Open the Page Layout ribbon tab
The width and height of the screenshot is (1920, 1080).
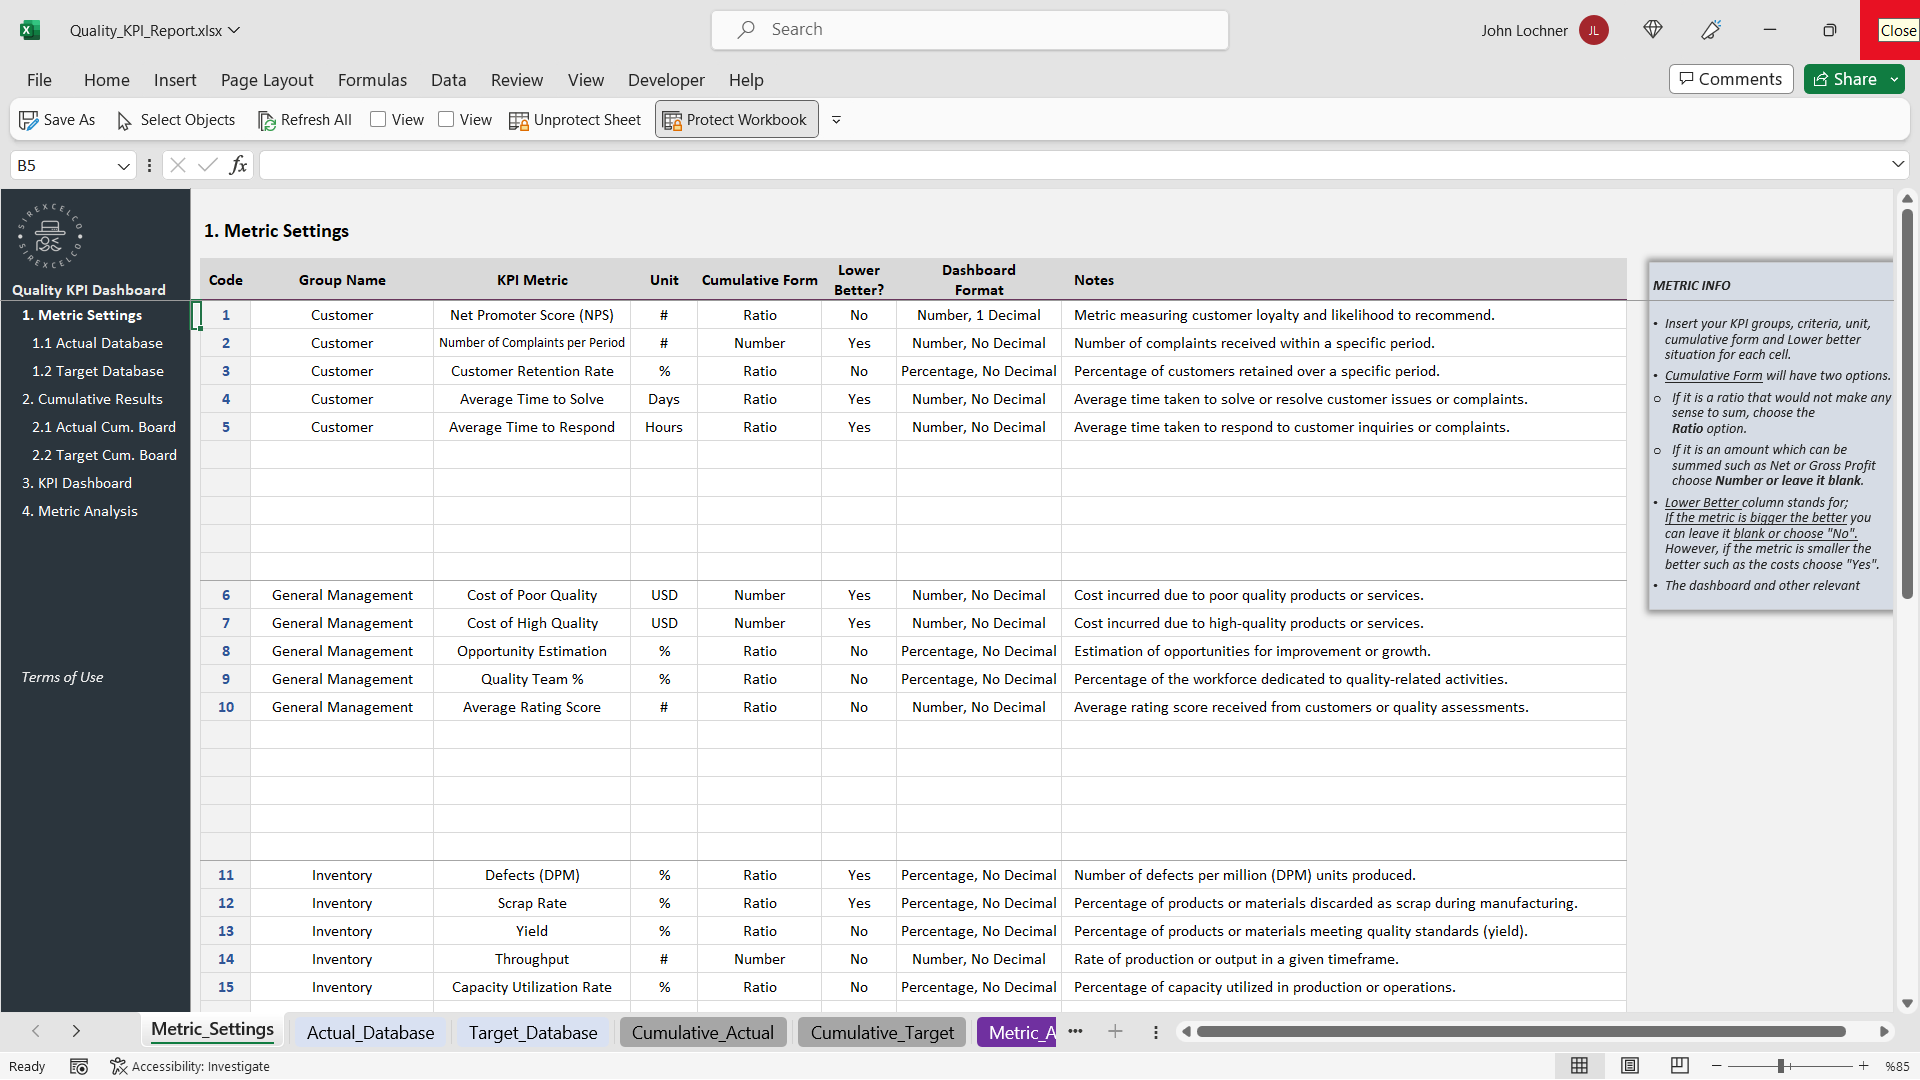click(267, 80)
